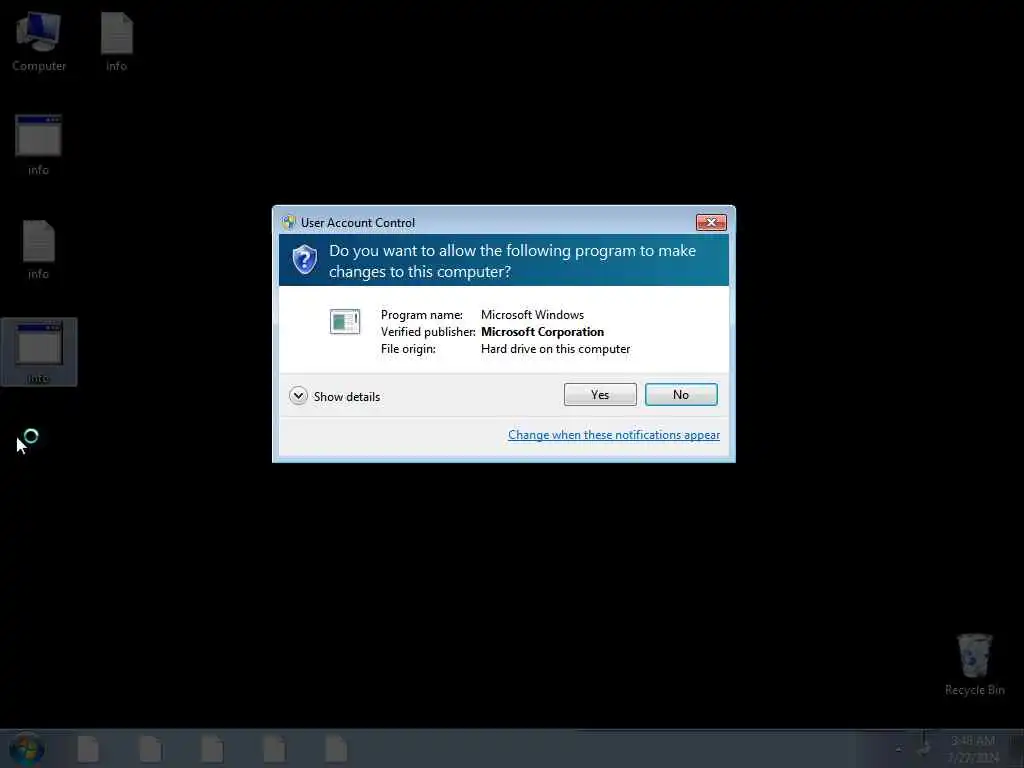This screenshot has width=1024, height=768.
Task: Click the shield icon in the title bar
Action: tap(289, 223)
